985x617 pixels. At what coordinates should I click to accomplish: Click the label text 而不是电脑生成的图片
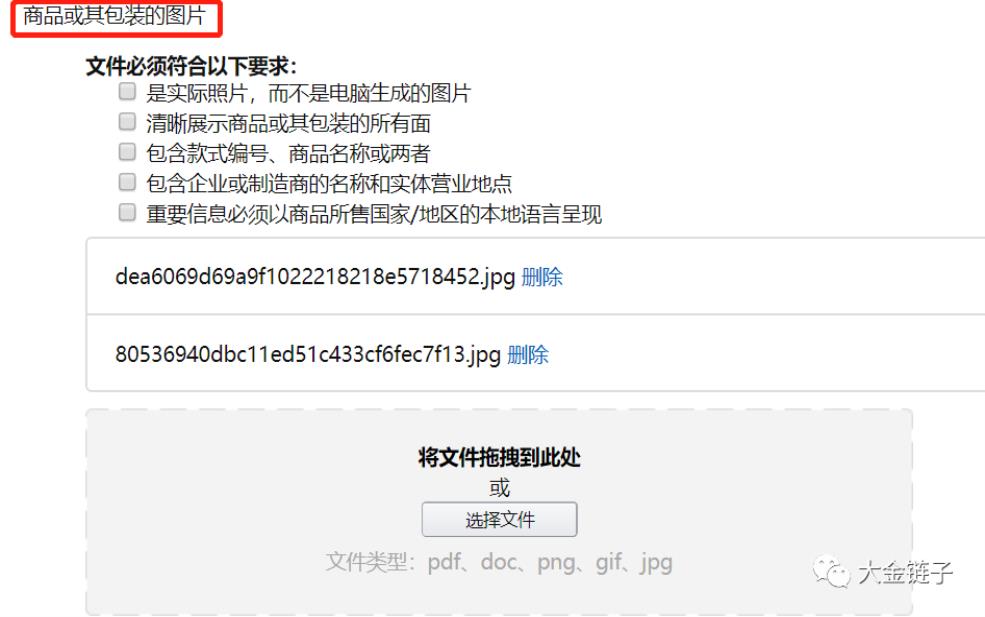coord(369,93)
